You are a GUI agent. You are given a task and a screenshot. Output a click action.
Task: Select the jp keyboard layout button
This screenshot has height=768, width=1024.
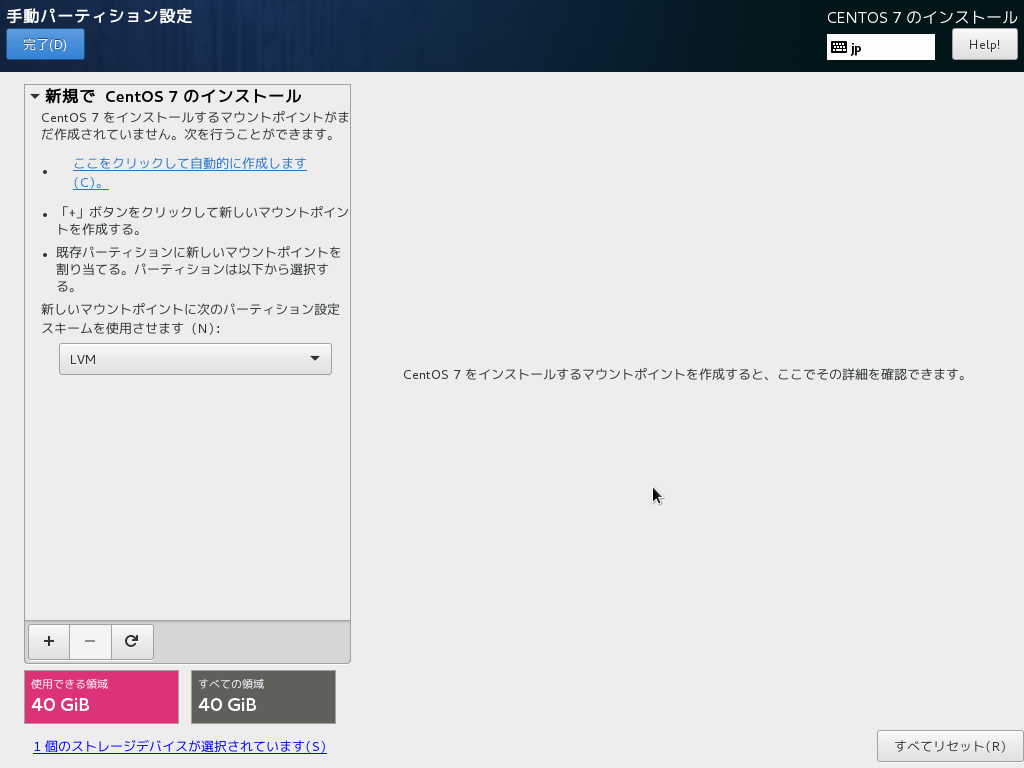point(880,46)
